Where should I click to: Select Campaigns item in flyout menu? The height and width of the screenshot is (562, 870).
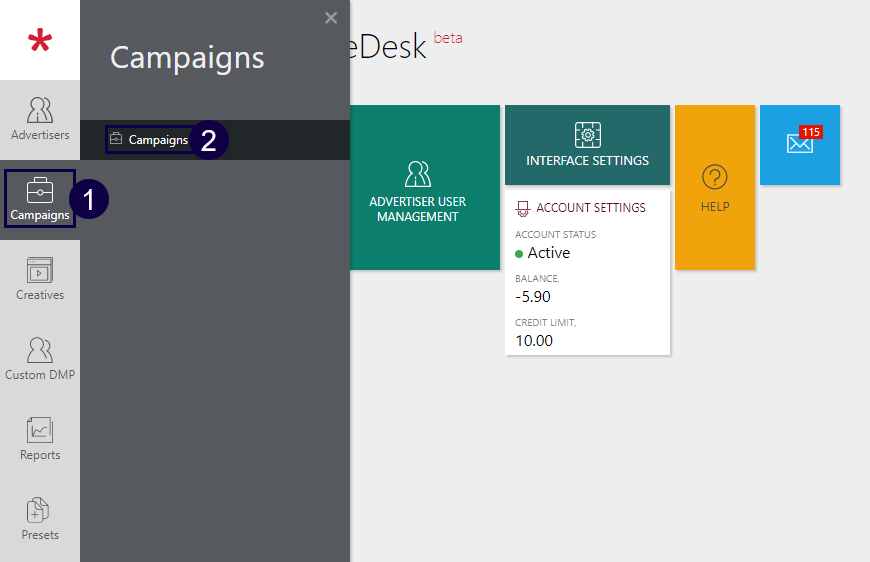(x=158, y=140)
